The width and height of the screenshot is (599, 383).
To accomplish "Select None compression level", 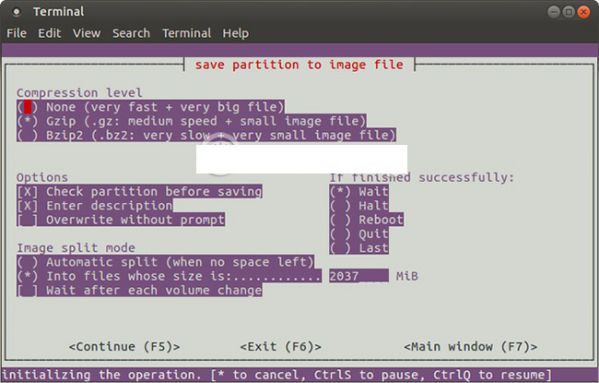I will click(151, 107).
